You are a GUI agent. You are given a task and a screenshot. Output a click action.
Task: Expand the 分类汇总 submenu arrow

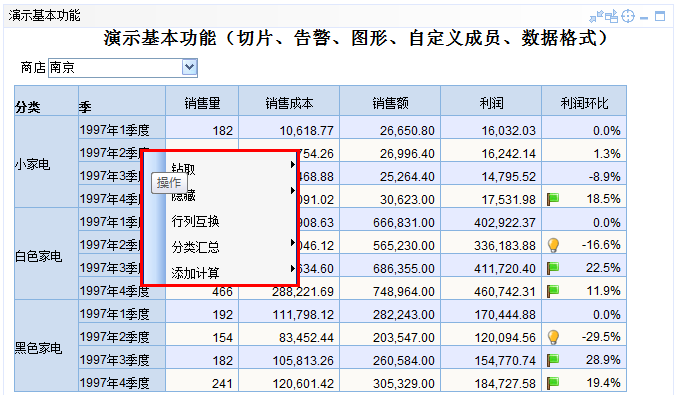click(293, 242)
